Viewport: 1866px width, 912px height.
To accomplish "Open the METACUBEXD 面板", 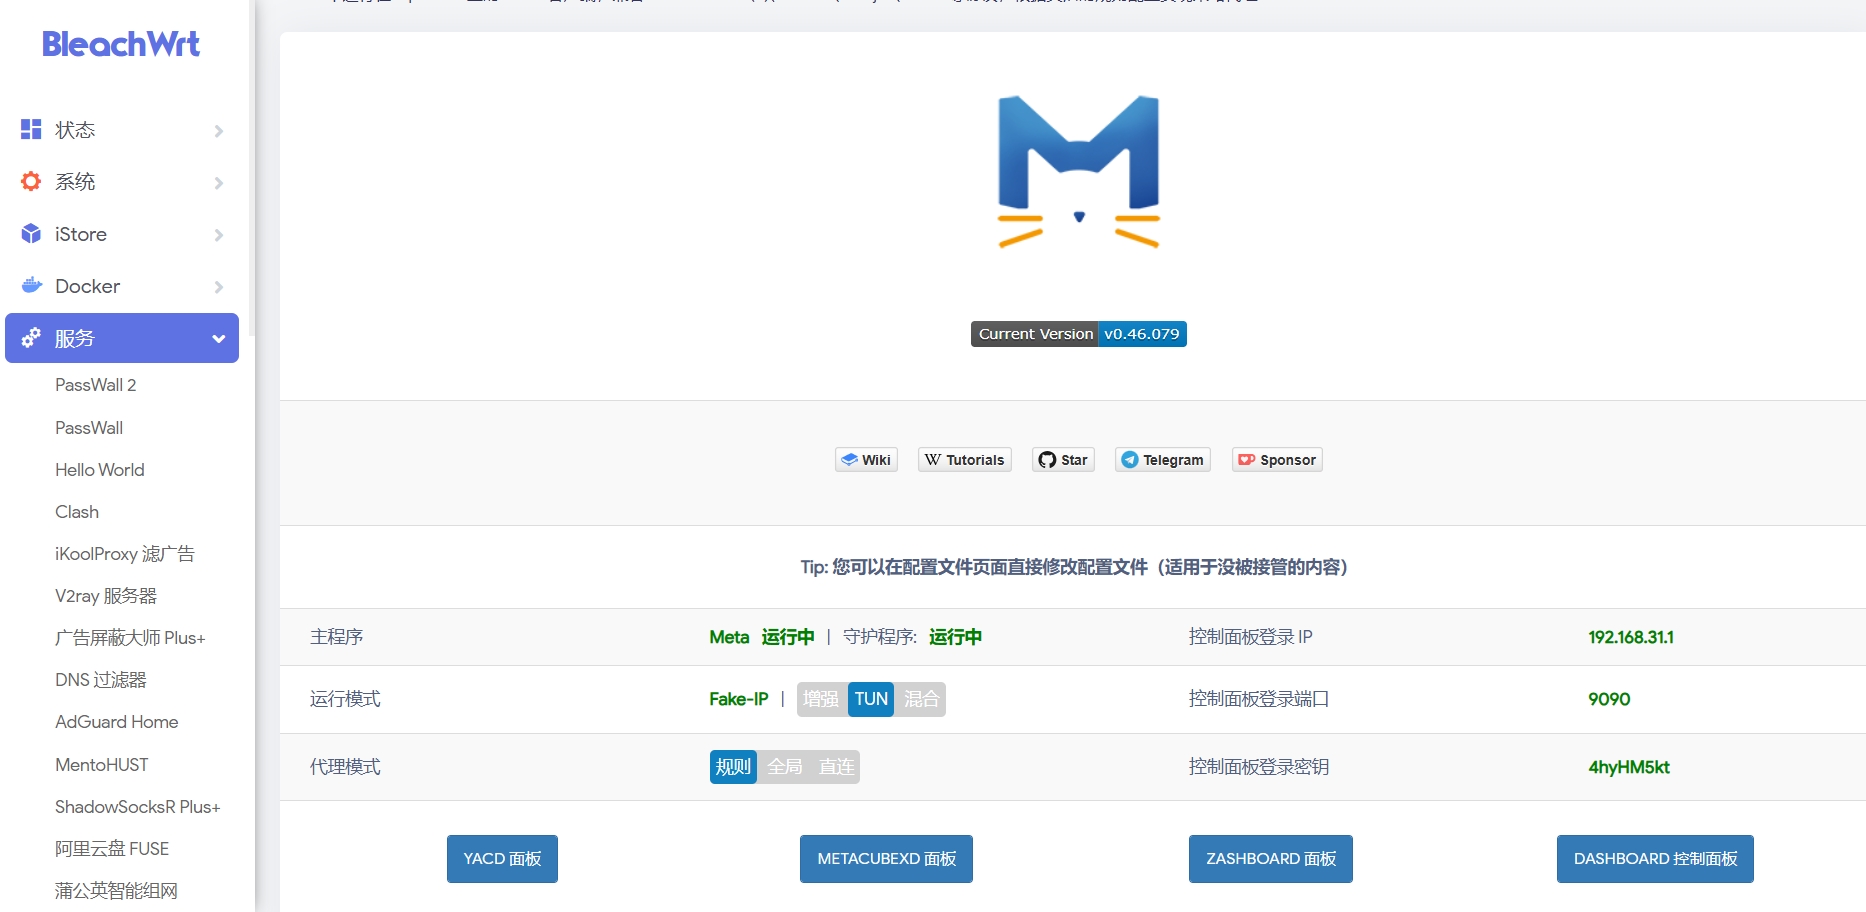I will [x=886, y=859].
